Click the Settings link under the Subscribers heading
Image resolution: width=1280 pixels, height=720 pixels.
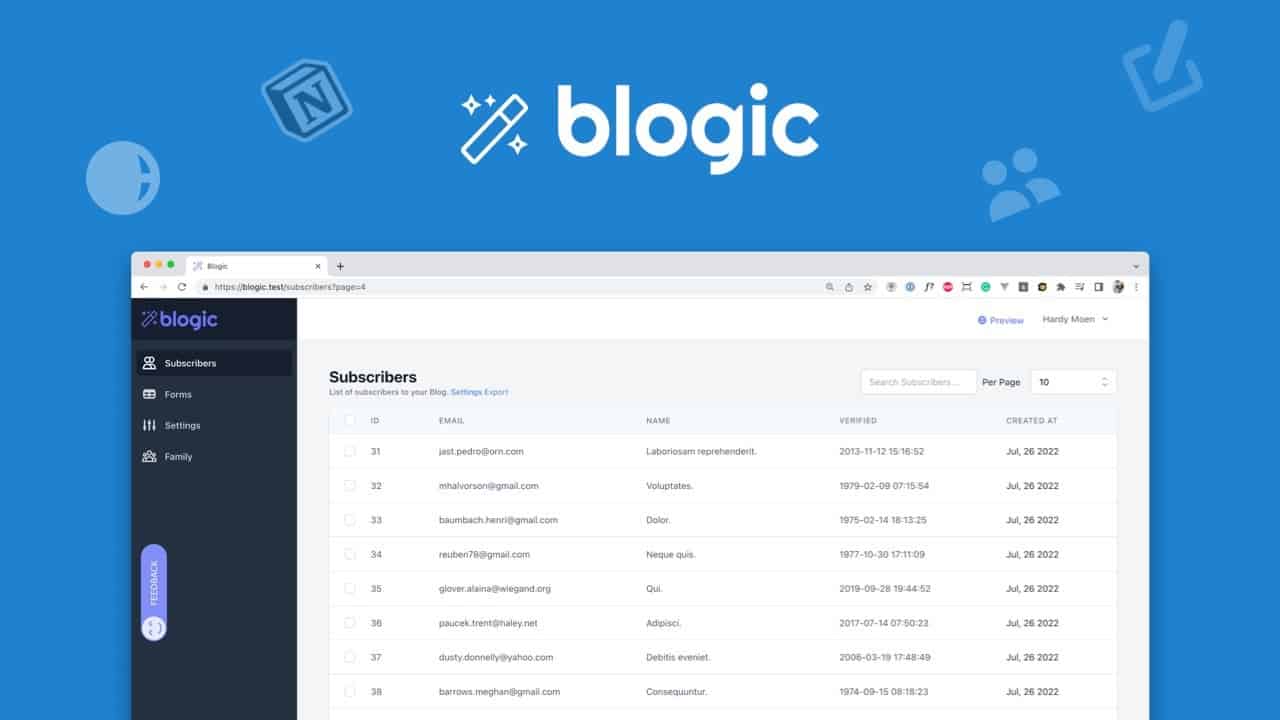click(465, 392)
